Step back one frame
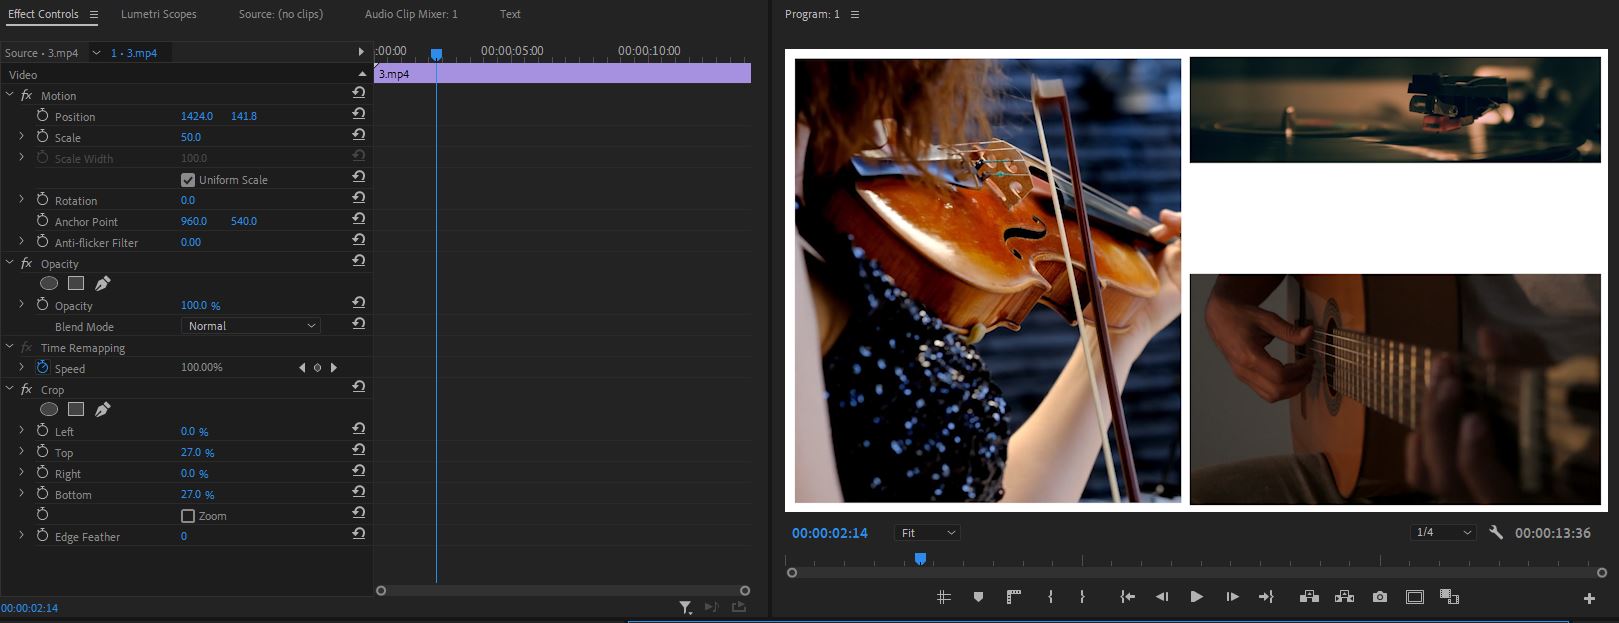The height and width of the screenshot is (623, 1619). pyautogui.click(x=1162, y=597)
